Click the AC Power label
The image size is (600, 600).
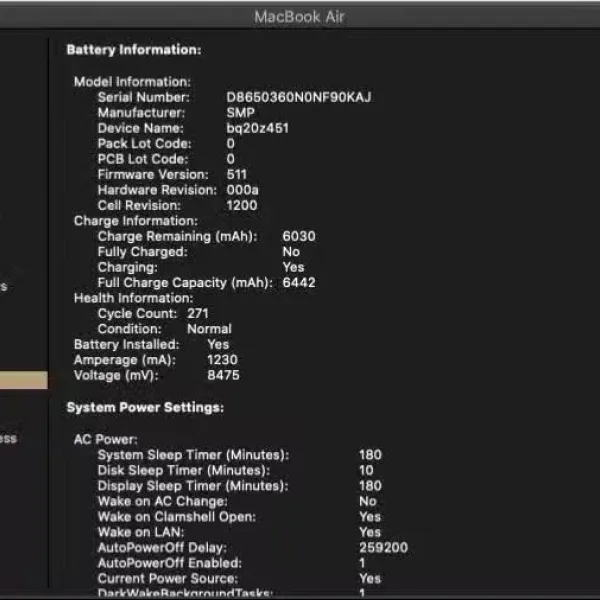click(x=105, y=439)
